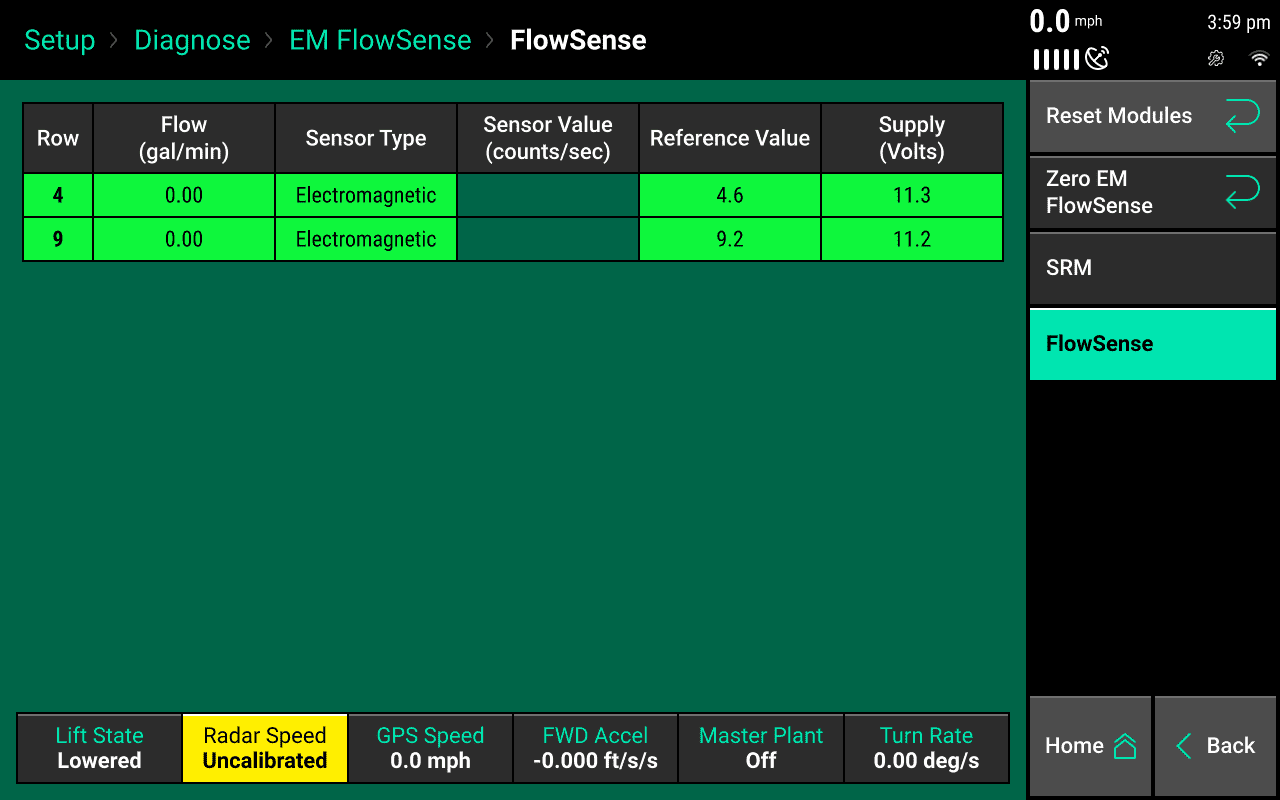Click Electromagnetic sensor type in row 9
The width and height of the screenshot is (1280, 800).
click(x=366, y=239)
